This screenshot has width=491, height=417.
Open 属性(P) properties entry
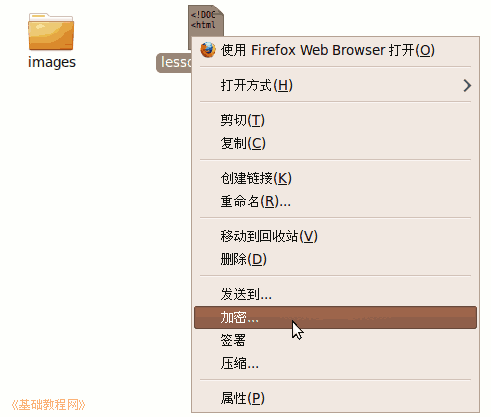tap(335, 398)
